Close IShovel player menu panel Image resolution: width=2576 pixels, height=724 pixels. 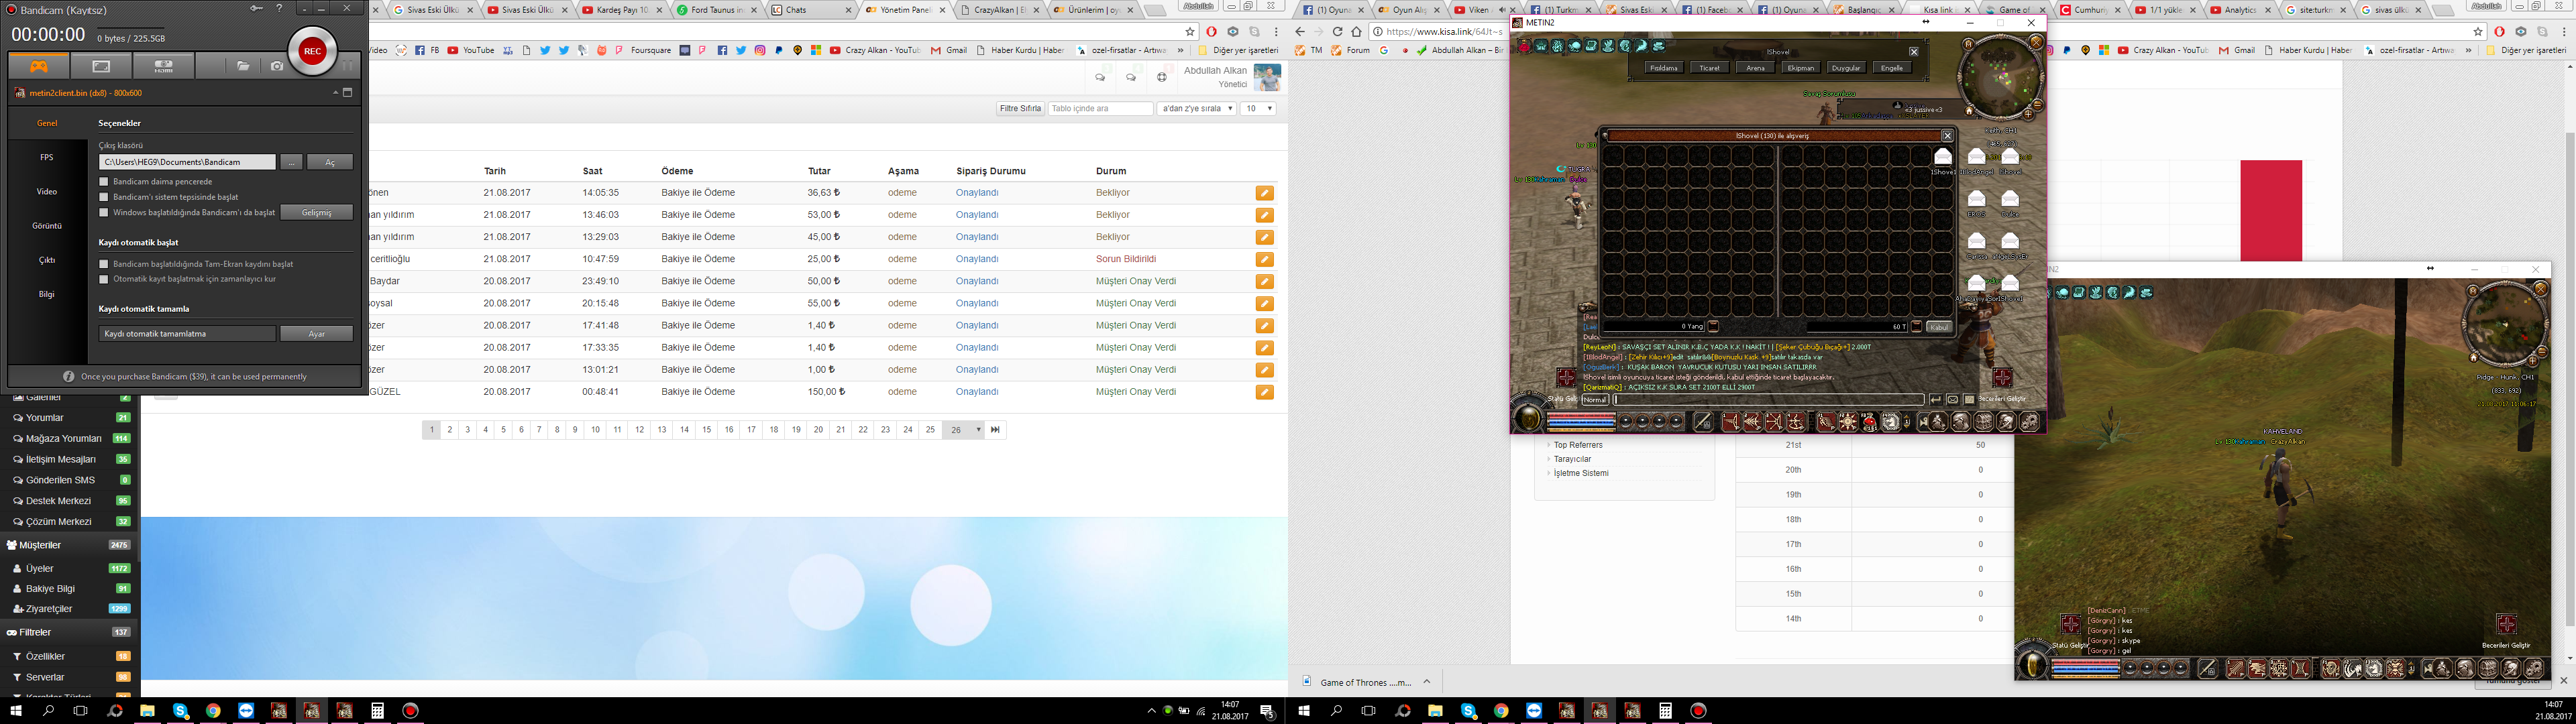point(1914,52)
